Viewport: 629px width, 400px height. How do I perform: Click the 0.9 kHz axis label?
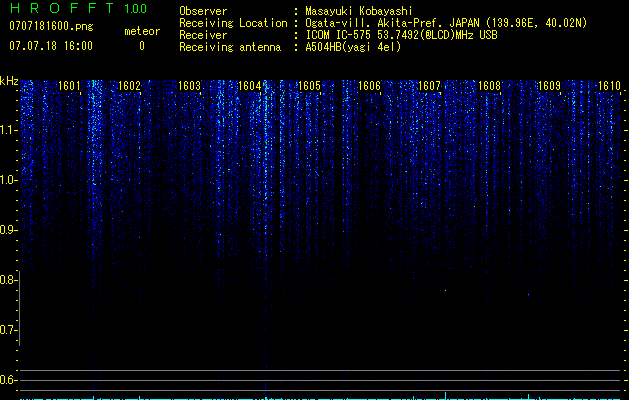(8, 230)
